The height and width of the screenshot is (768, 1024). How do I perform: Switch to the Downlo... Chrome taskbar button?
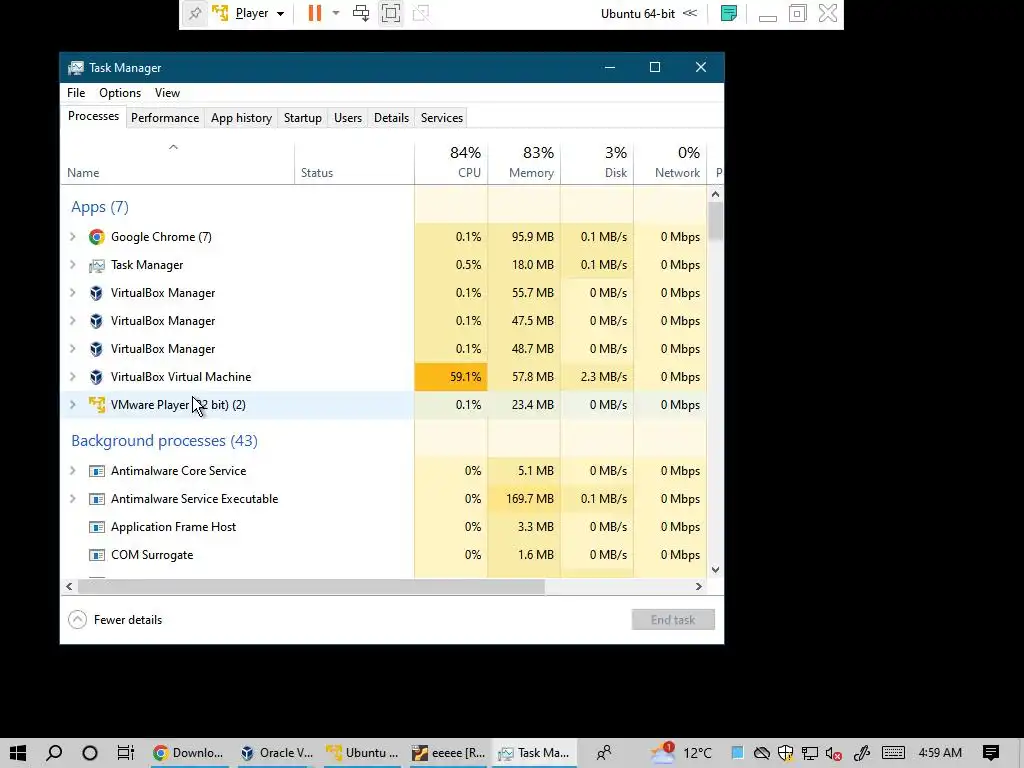(x=188, y=753)
